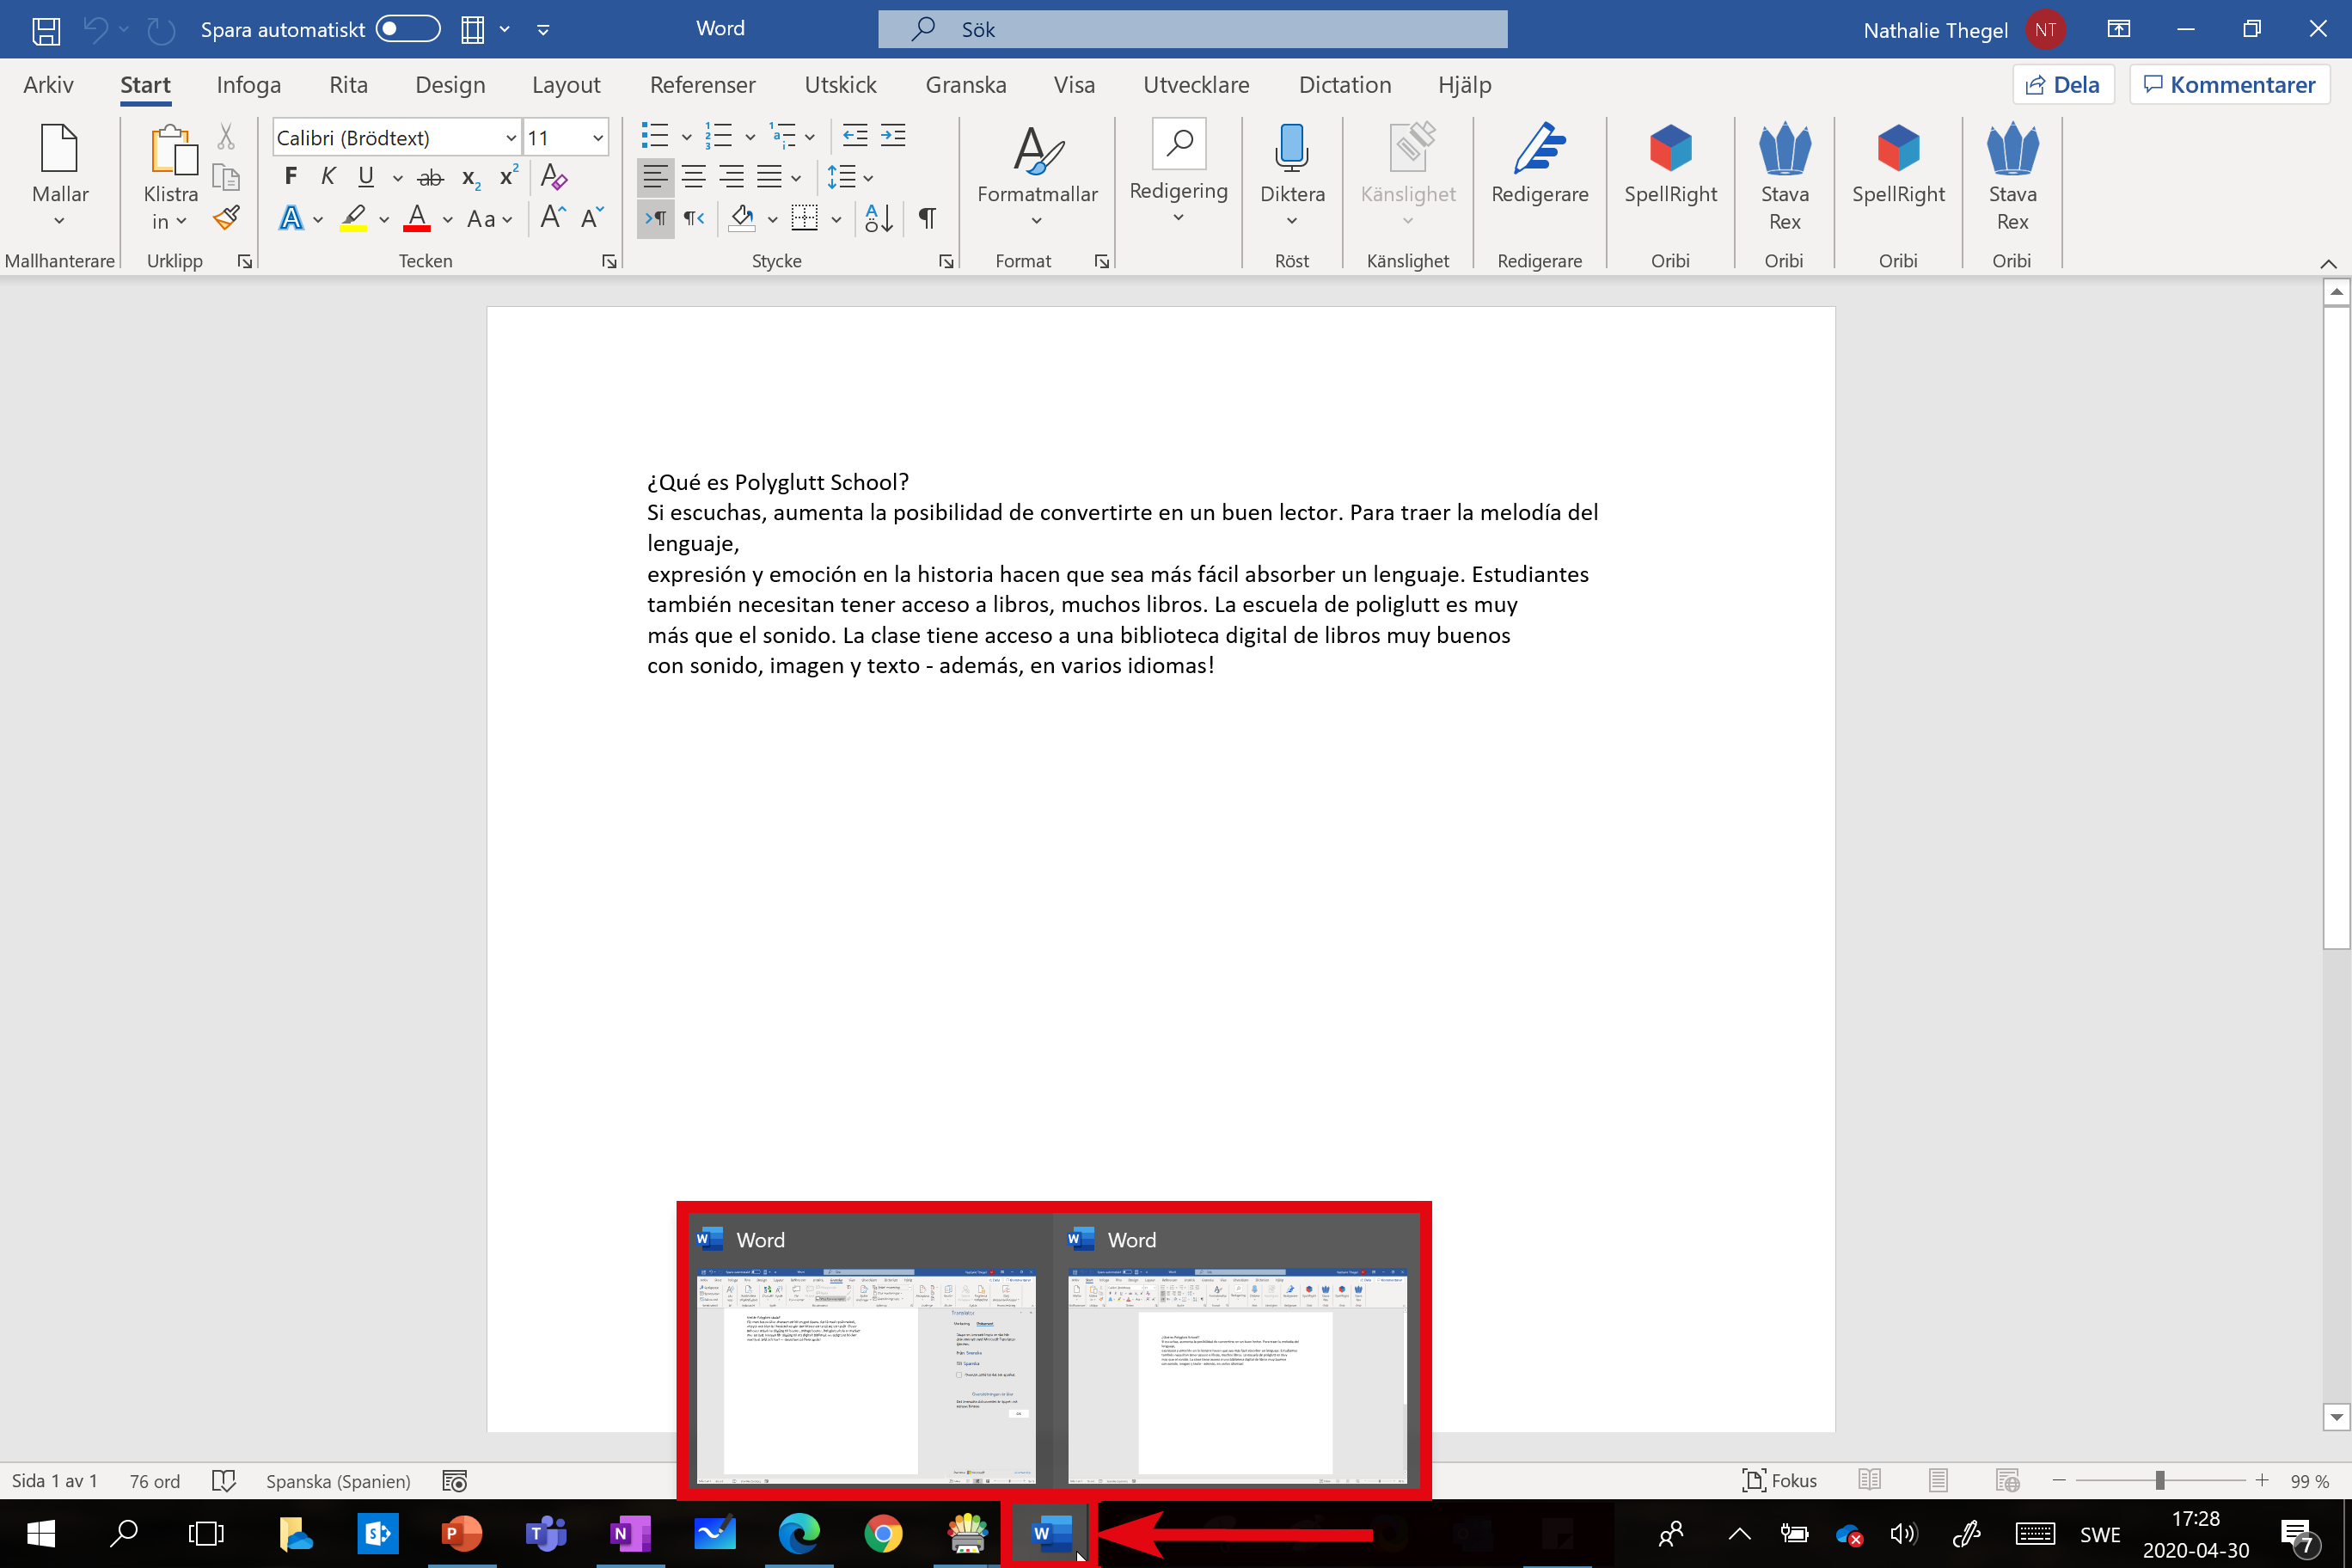The width and height of the screenshot is (2352, 1568).
Task: Toggle strikethrough formatting
Action: (x=431, y=177)
